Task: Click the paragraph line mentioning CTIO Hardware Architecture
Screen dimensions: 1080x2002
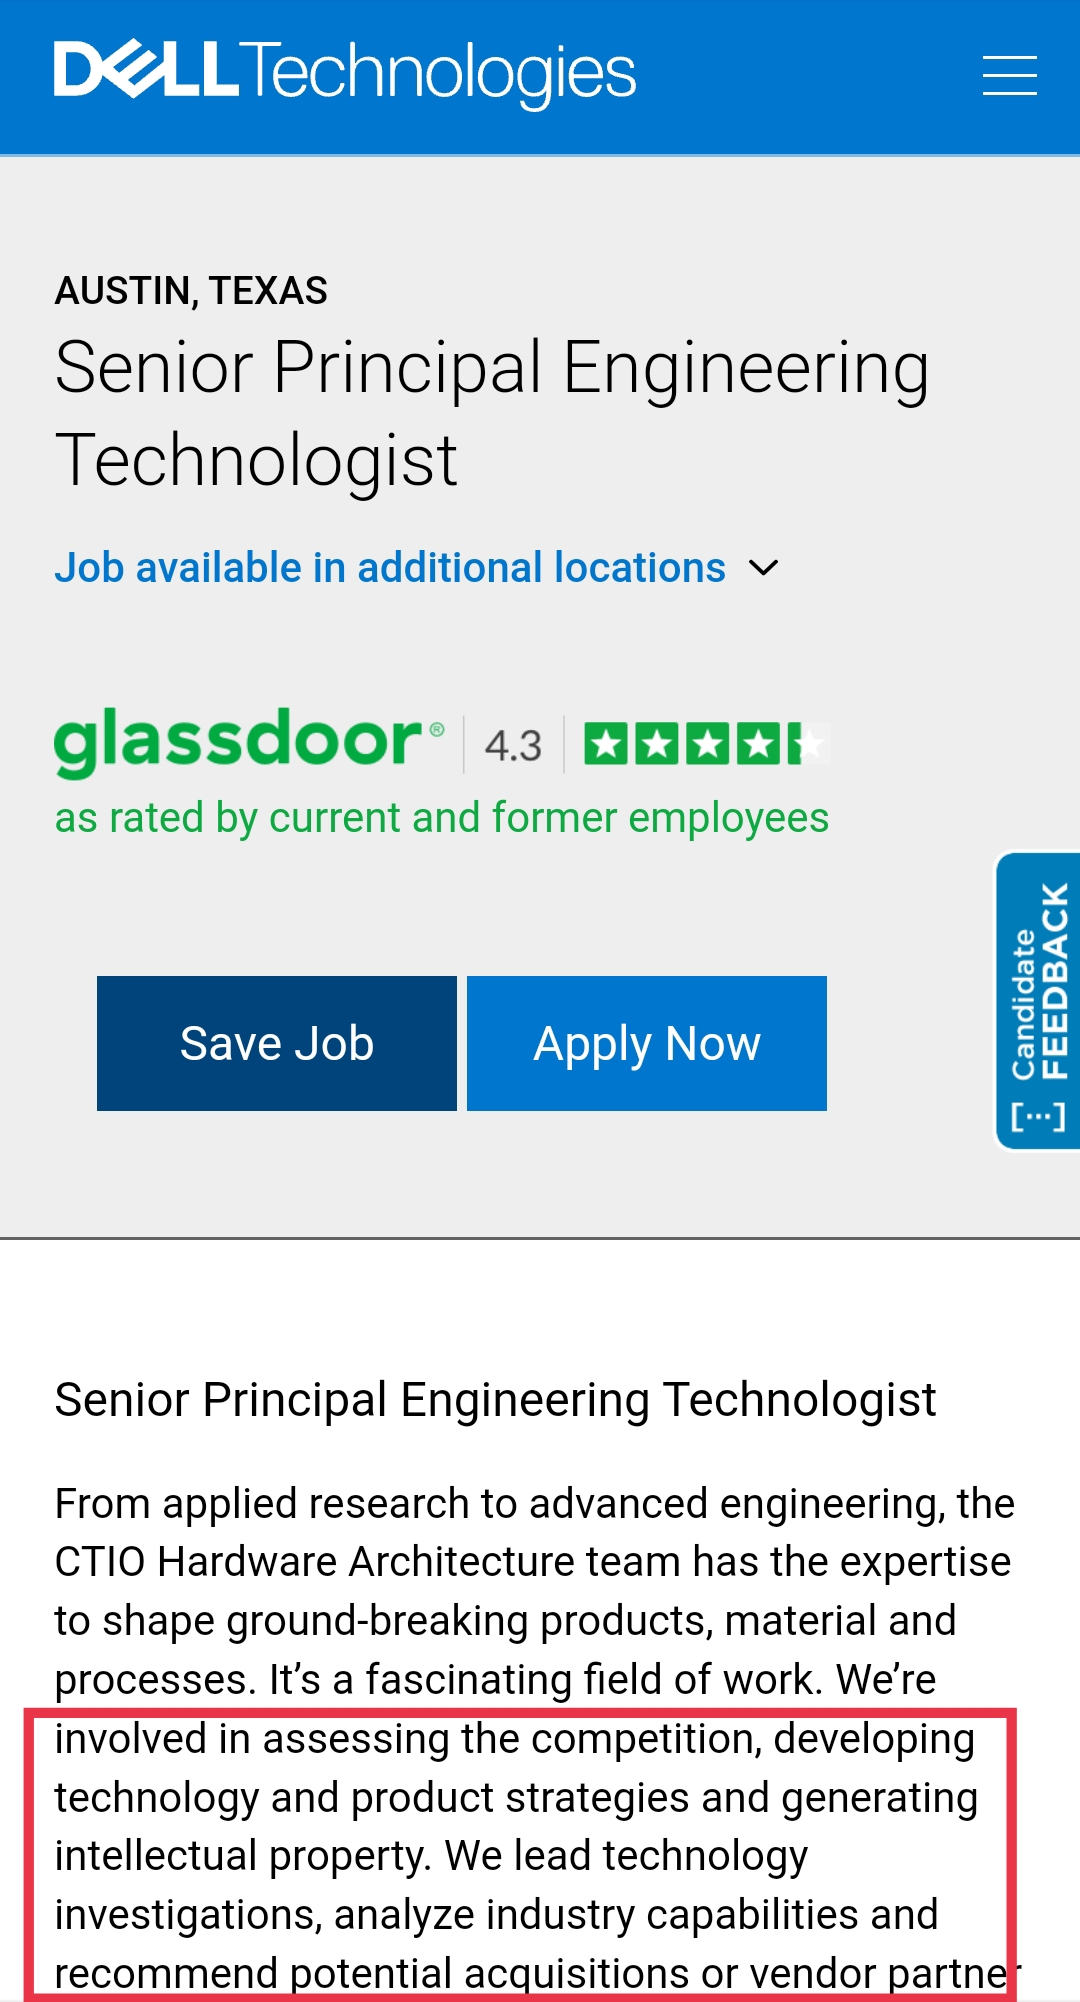Action: pyautogui.click(x=532, y=1562)
